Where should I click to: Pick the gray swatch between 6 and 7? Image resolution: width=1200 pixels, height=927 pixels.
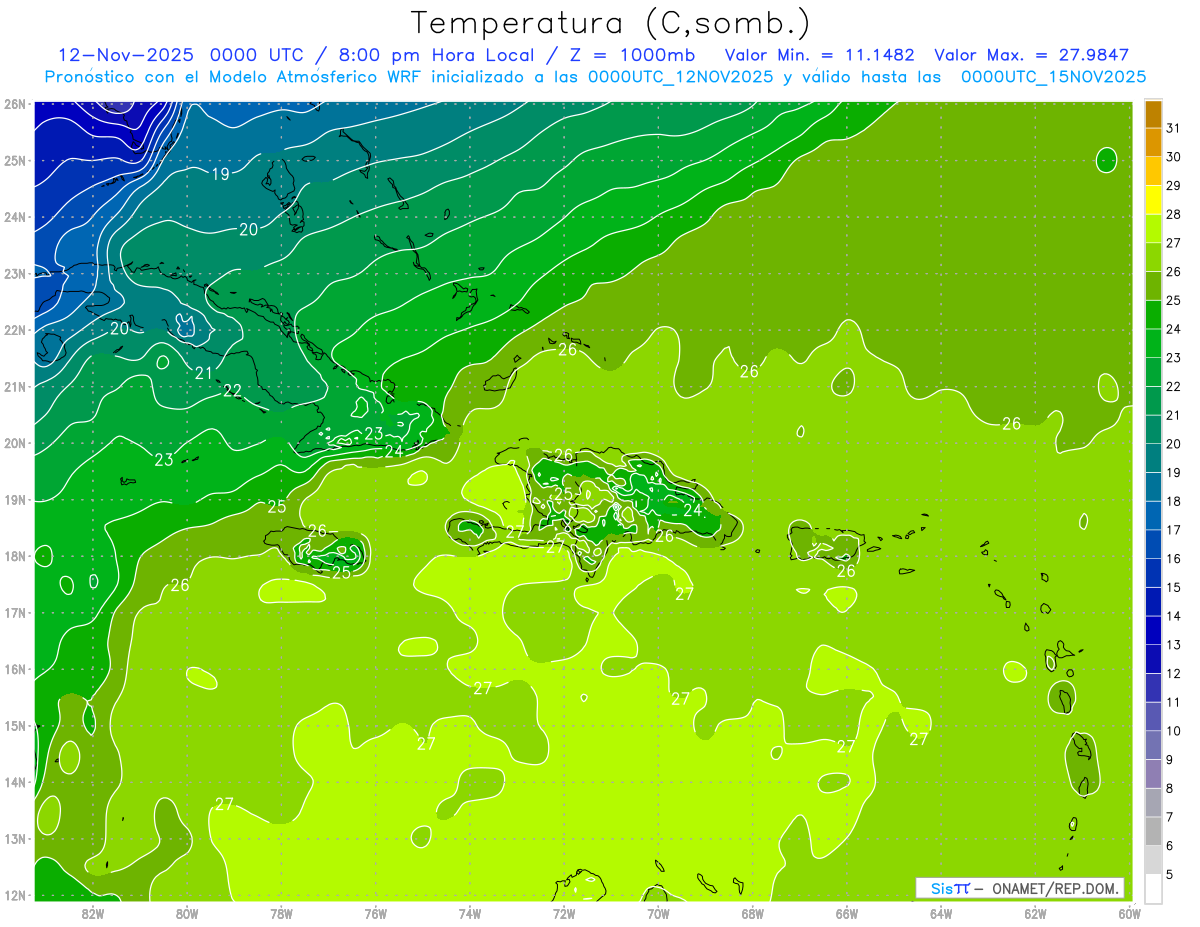pyautogui.click(x=1153, y=832)
